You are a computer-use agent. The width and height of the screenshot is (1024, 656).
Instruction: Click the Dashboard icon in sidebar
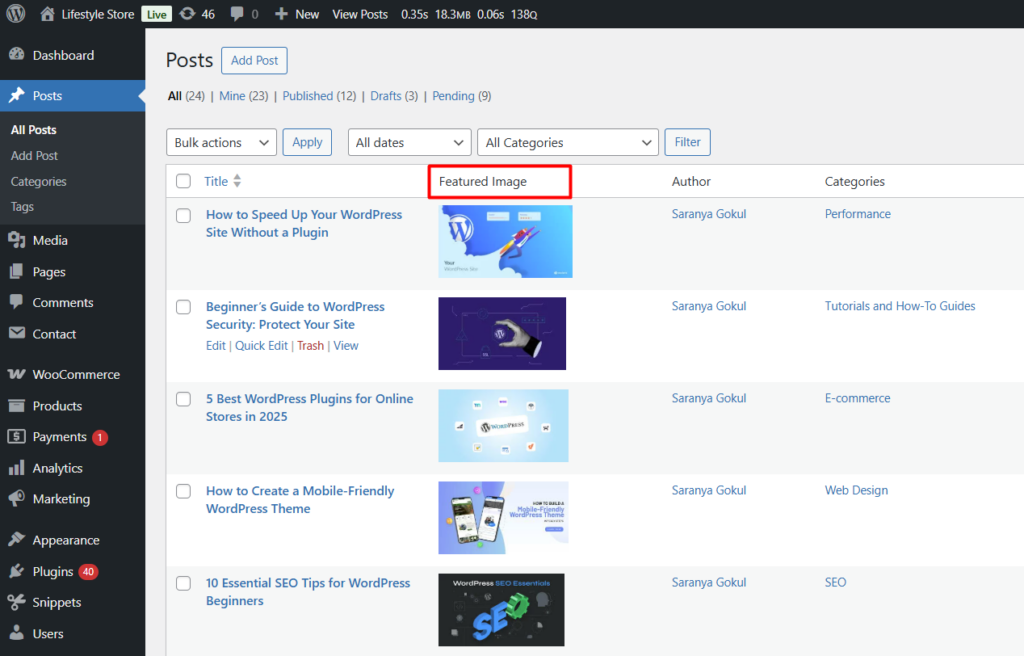click(16, 56)
